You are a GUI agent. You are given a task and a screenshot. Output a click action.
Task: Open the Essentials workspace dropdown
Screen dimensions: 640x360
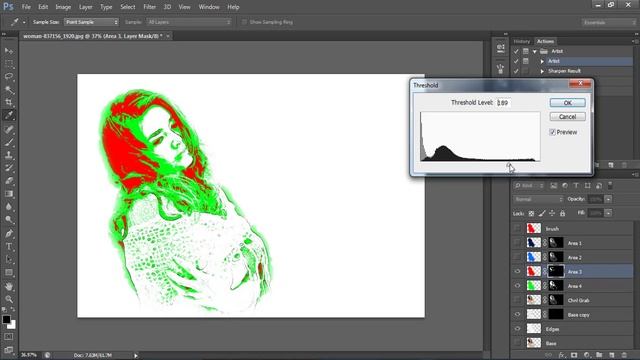(609, 22)
